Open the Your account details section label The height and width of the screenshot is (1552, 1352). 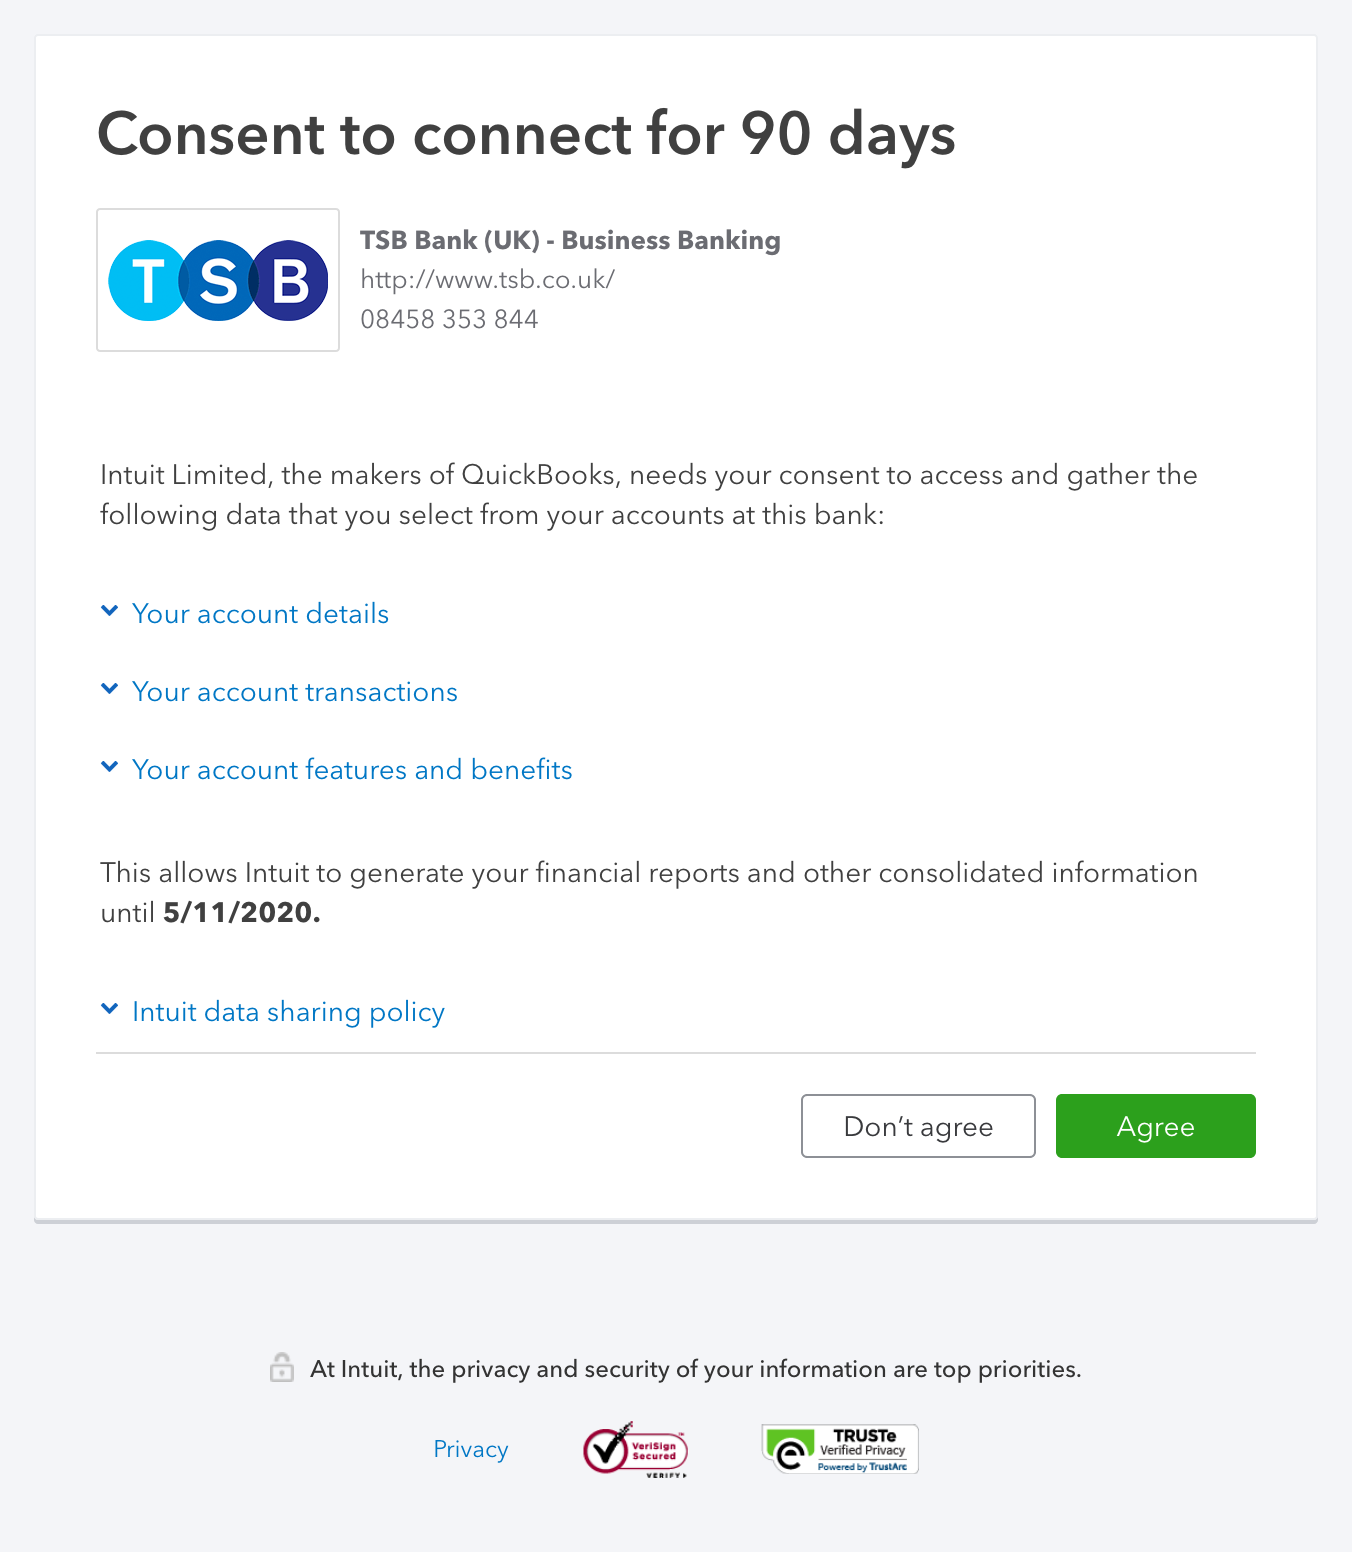[260, 614]
